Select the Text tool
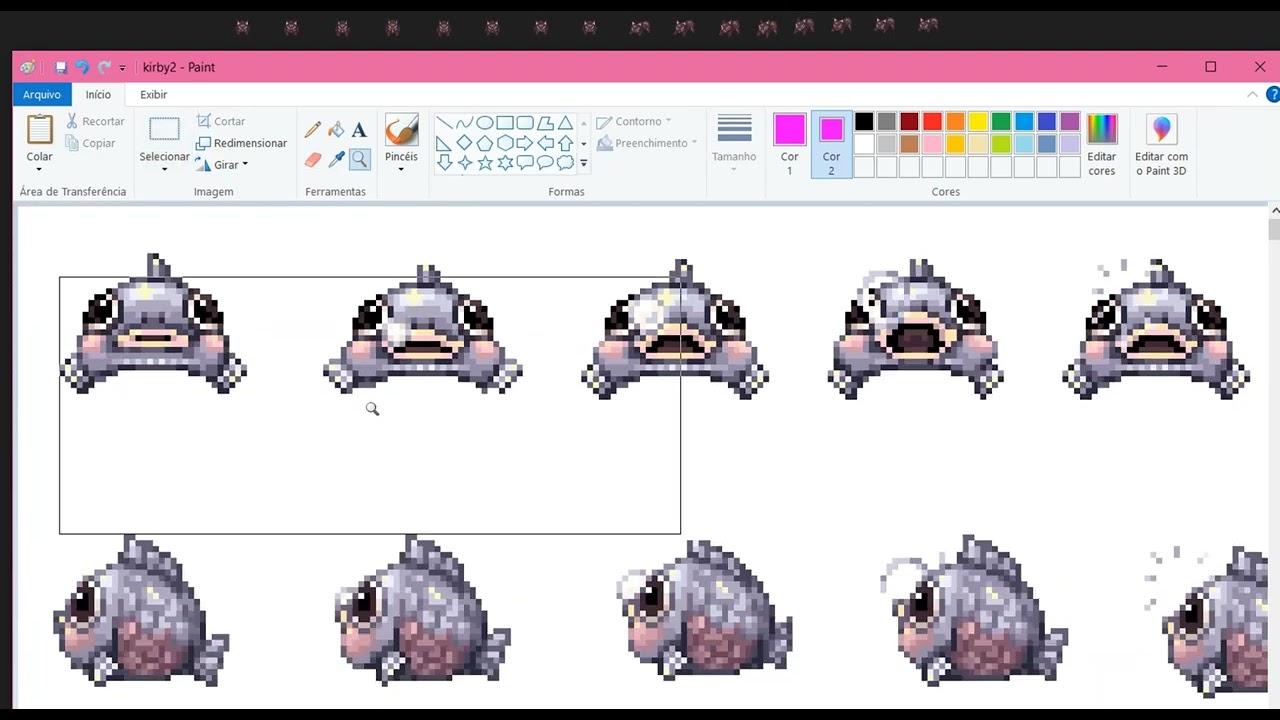This screenshot has width=1280, height=720. [359, 130]
